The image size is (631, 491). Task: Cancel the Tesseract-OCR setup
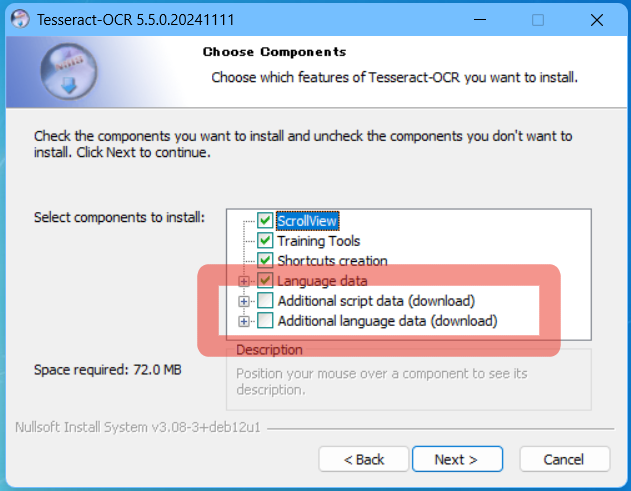click(564, 459)
